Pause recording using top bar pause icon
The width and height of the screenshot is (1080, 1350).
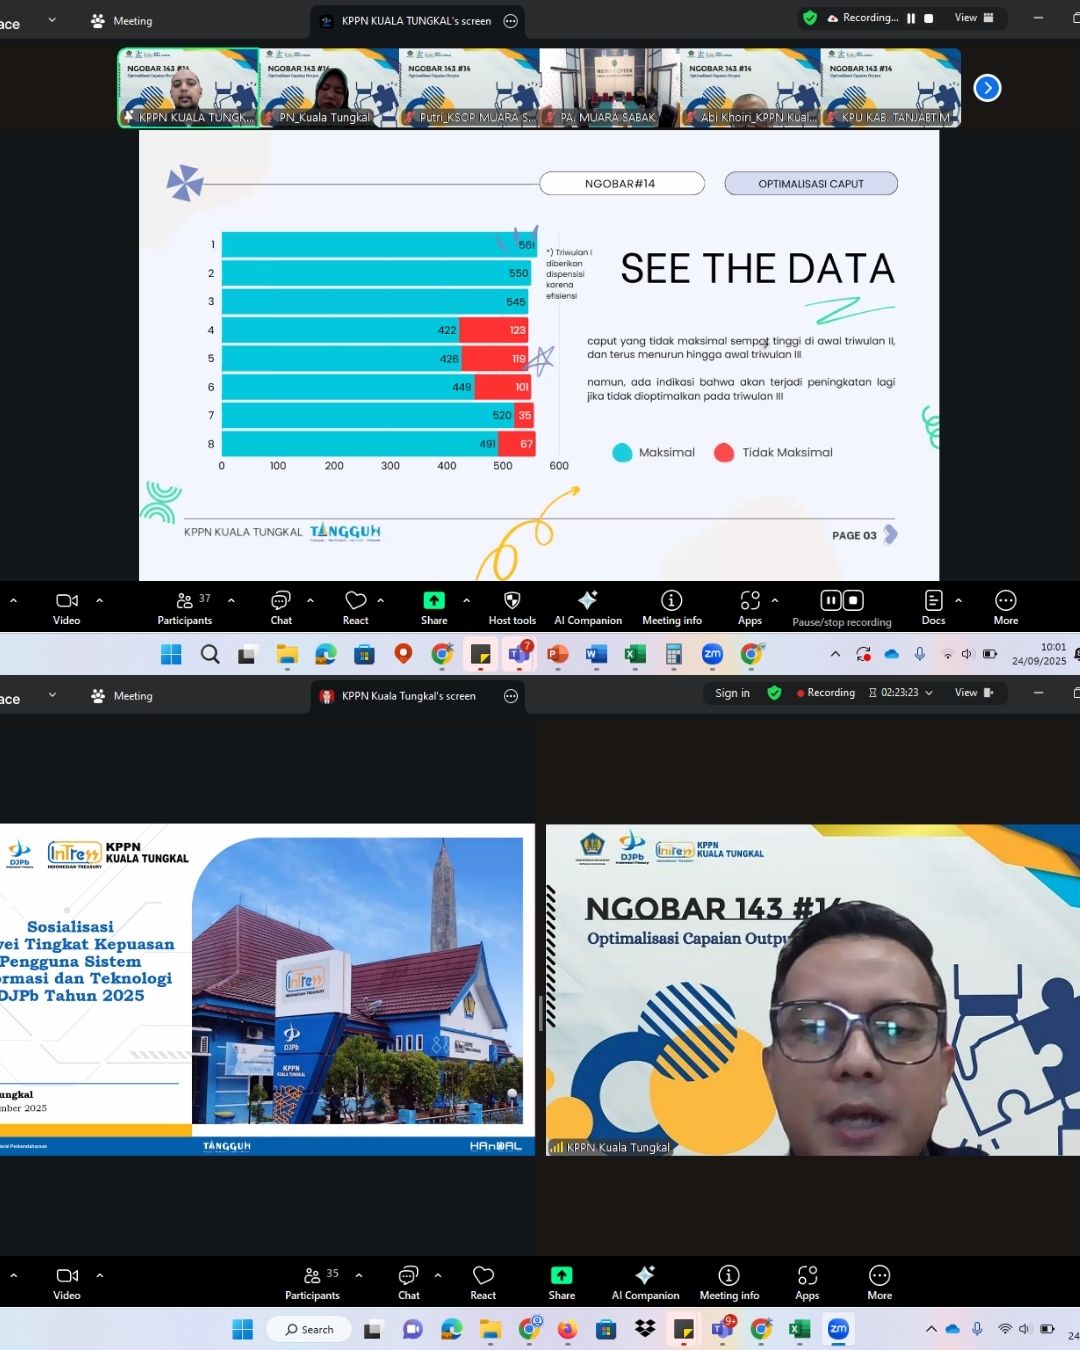coord(911,18)
